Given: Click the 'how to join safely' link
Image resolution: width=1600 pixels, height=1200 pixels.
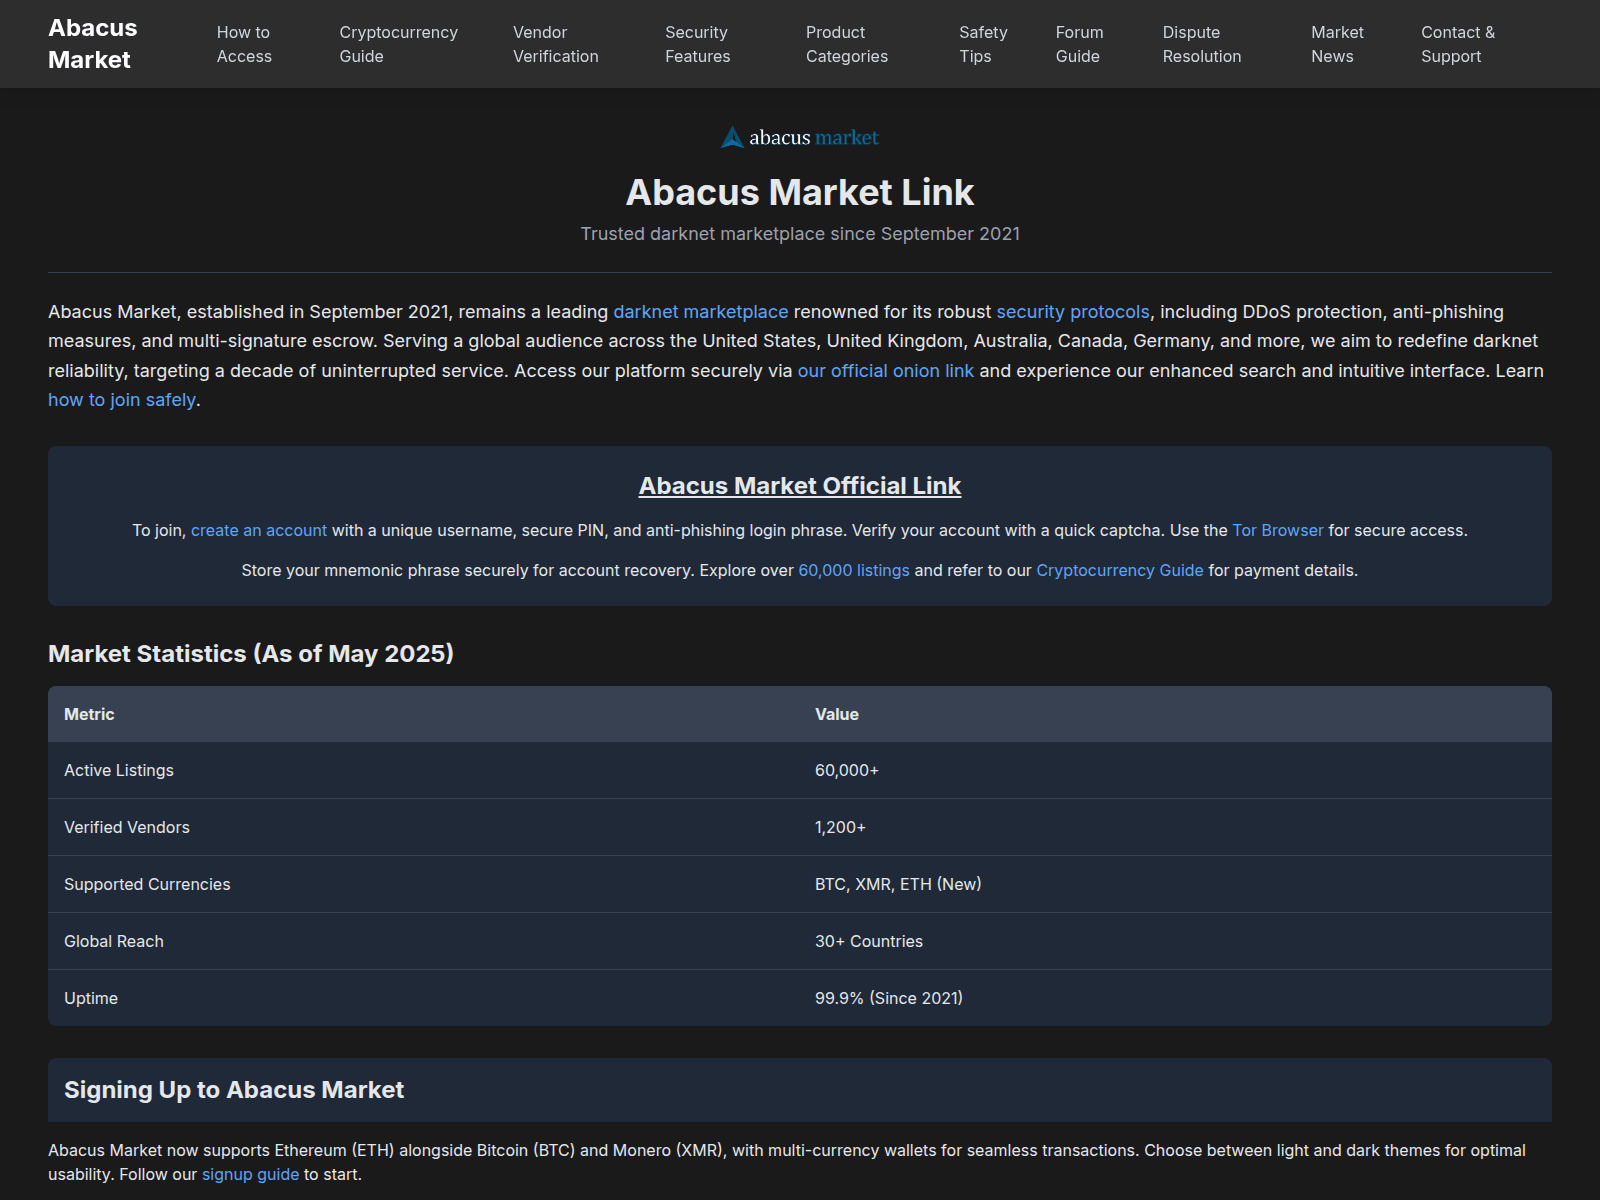Looking at the screenshot, I should pos(122,400).
